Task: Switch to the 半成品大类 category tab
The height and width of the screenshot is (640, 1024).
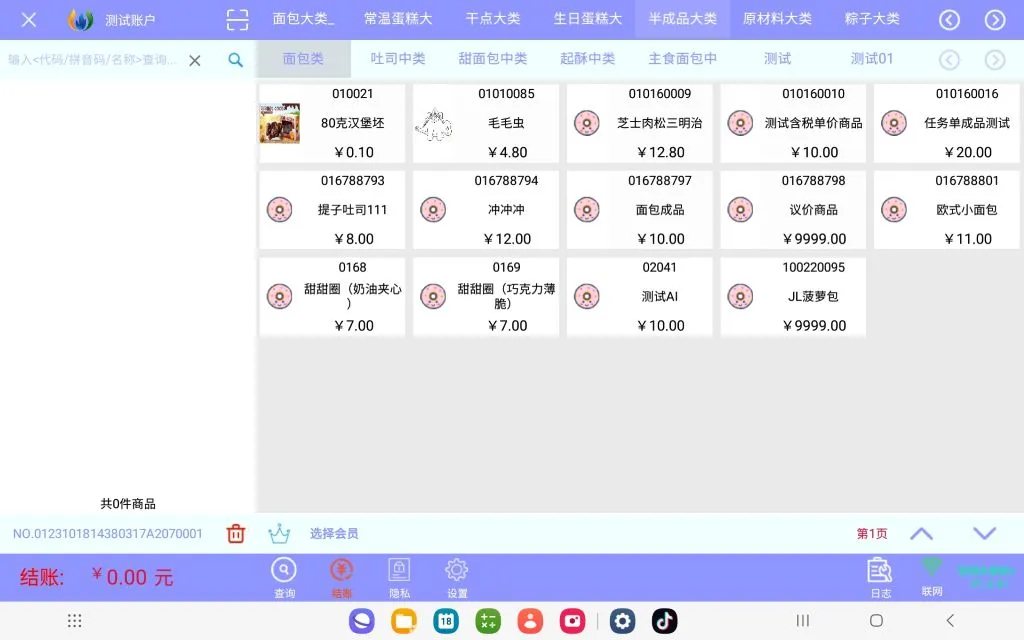Action: tap(681, 18)
